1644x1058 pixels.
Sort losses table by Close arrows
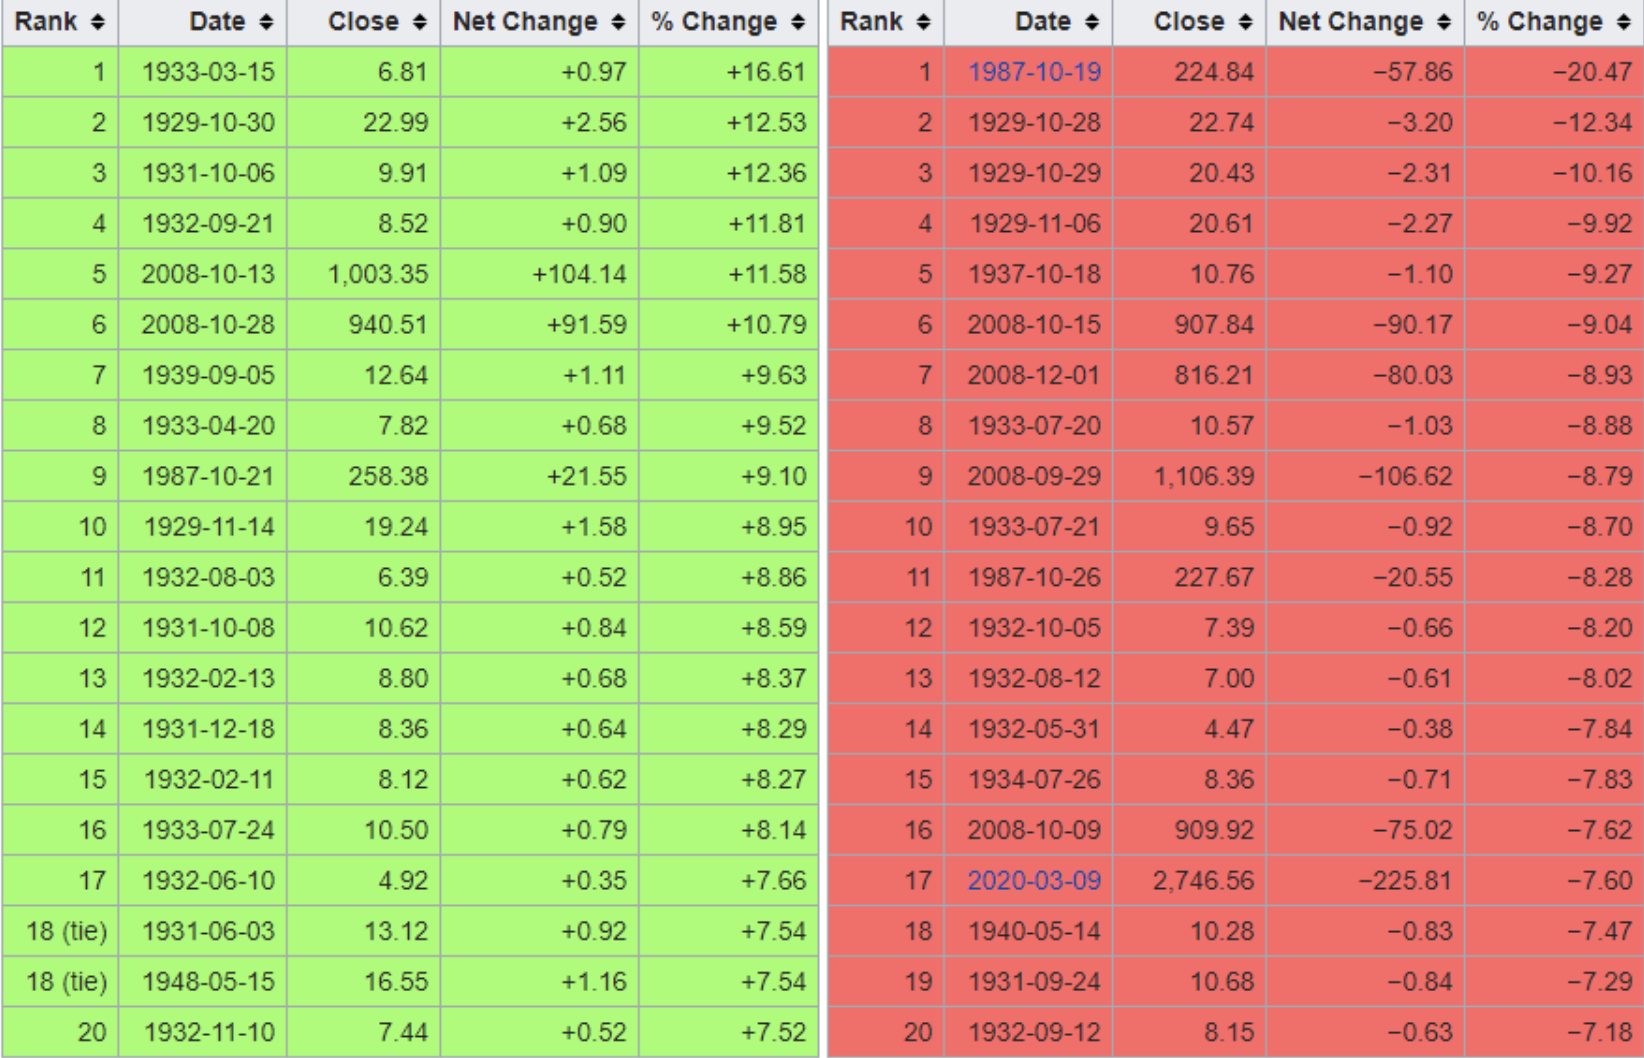[1245, 22]
